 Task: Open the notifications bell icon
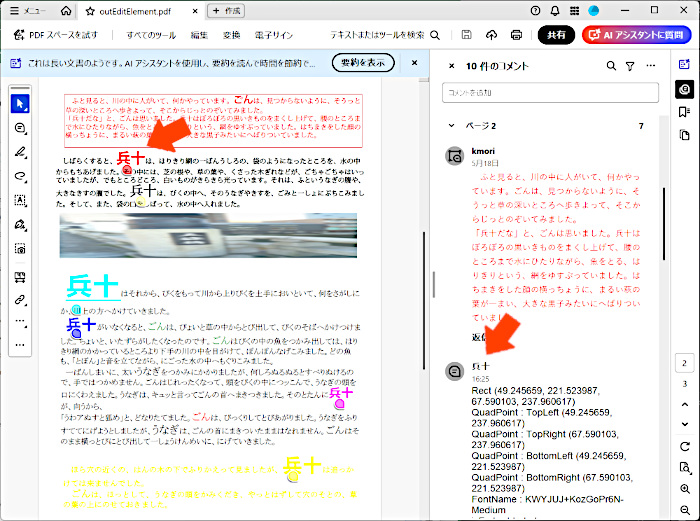click(555, 11)
